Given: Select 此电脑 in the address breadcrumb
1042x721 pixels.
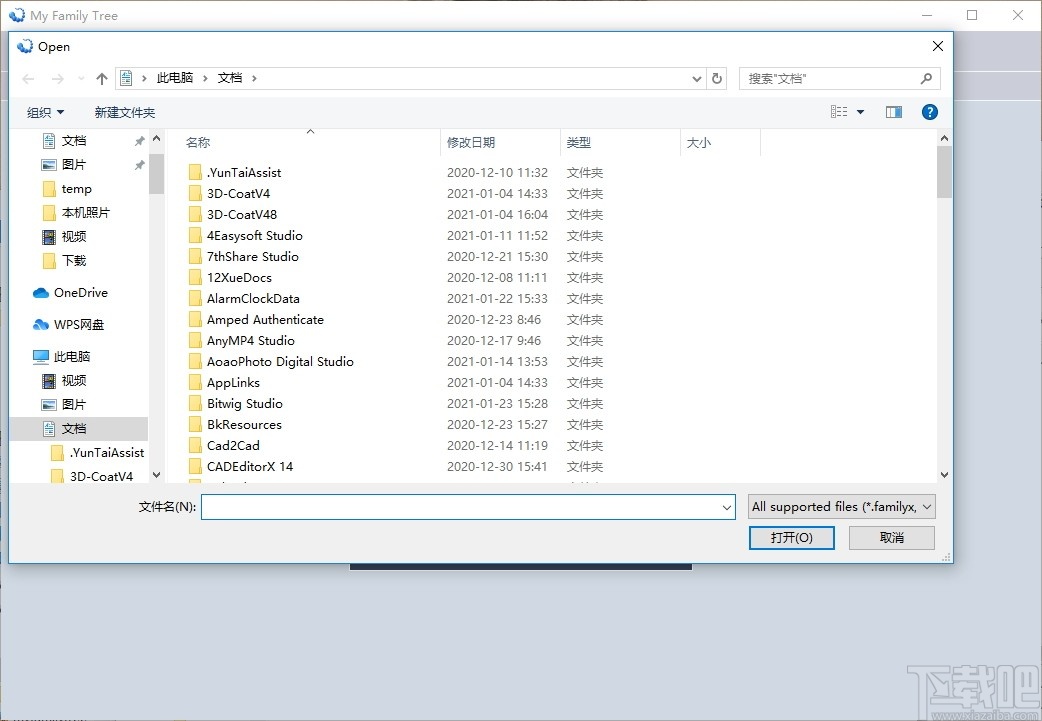Looking at the screenshot, I should coord(175,78).
